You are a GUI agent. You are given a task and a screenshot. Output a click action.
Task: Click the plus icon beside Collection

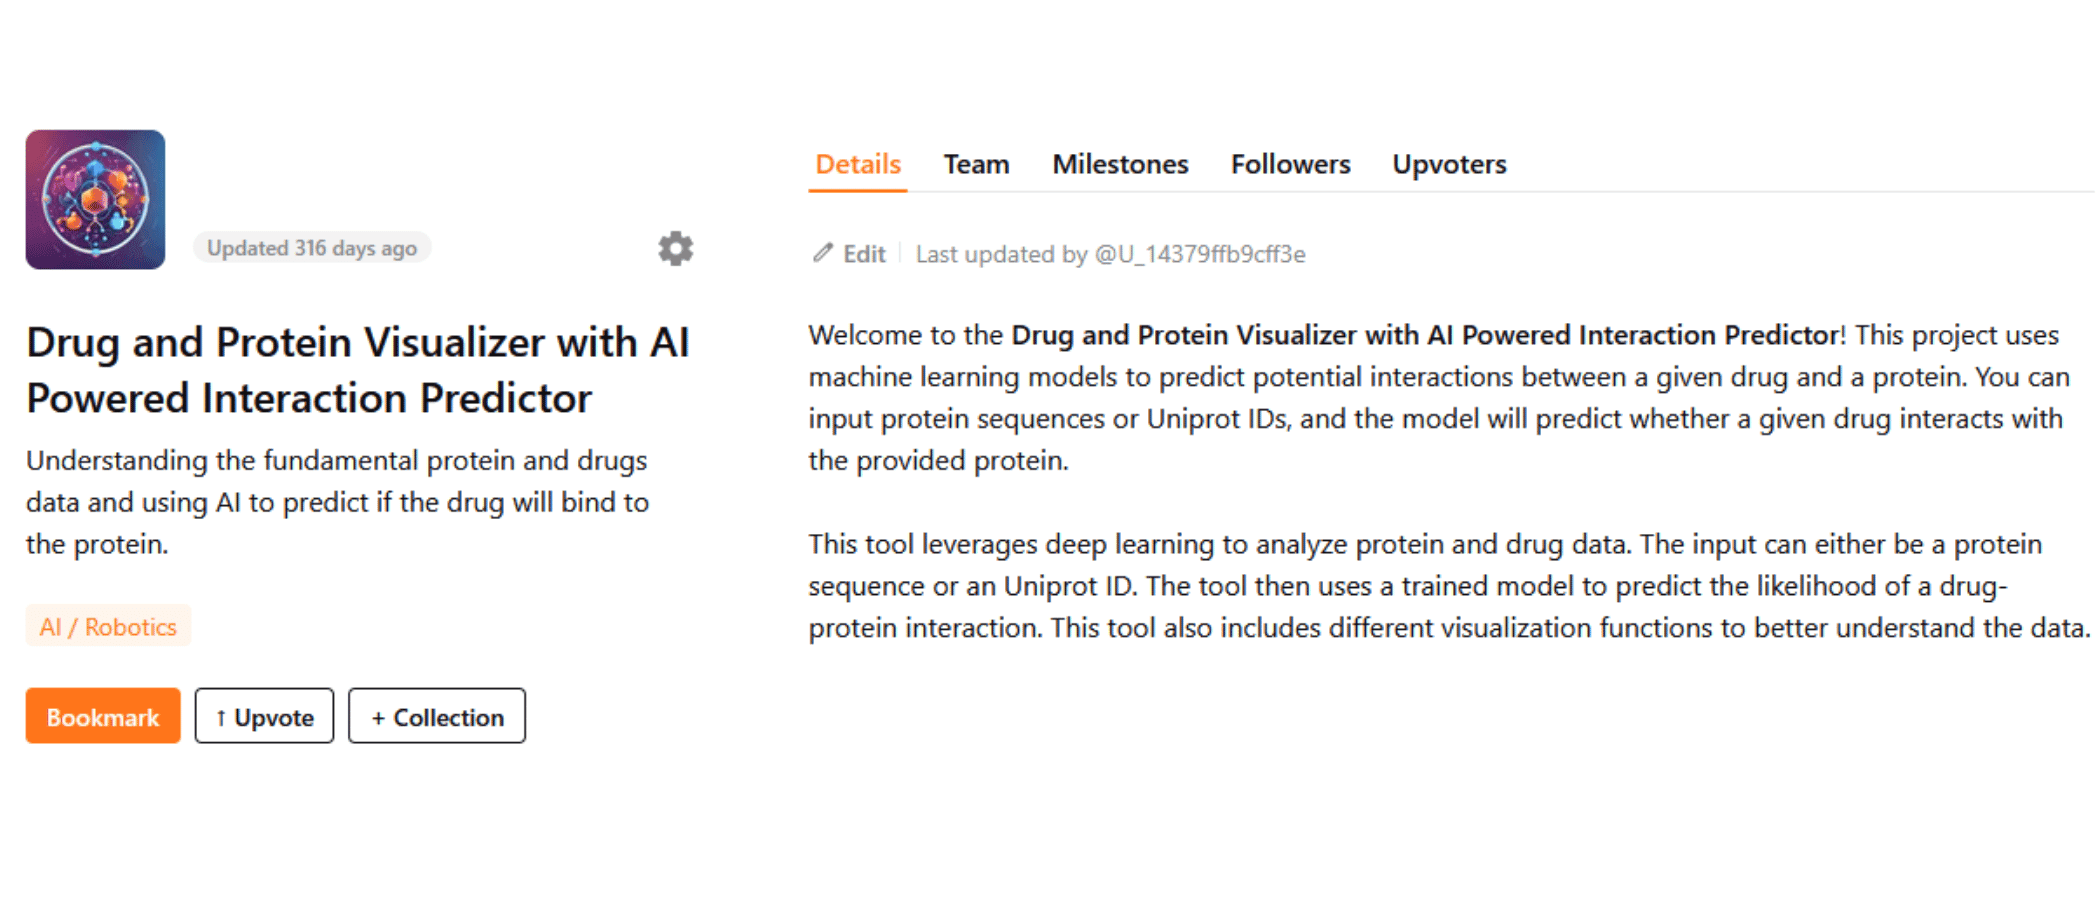pos(378,716)
